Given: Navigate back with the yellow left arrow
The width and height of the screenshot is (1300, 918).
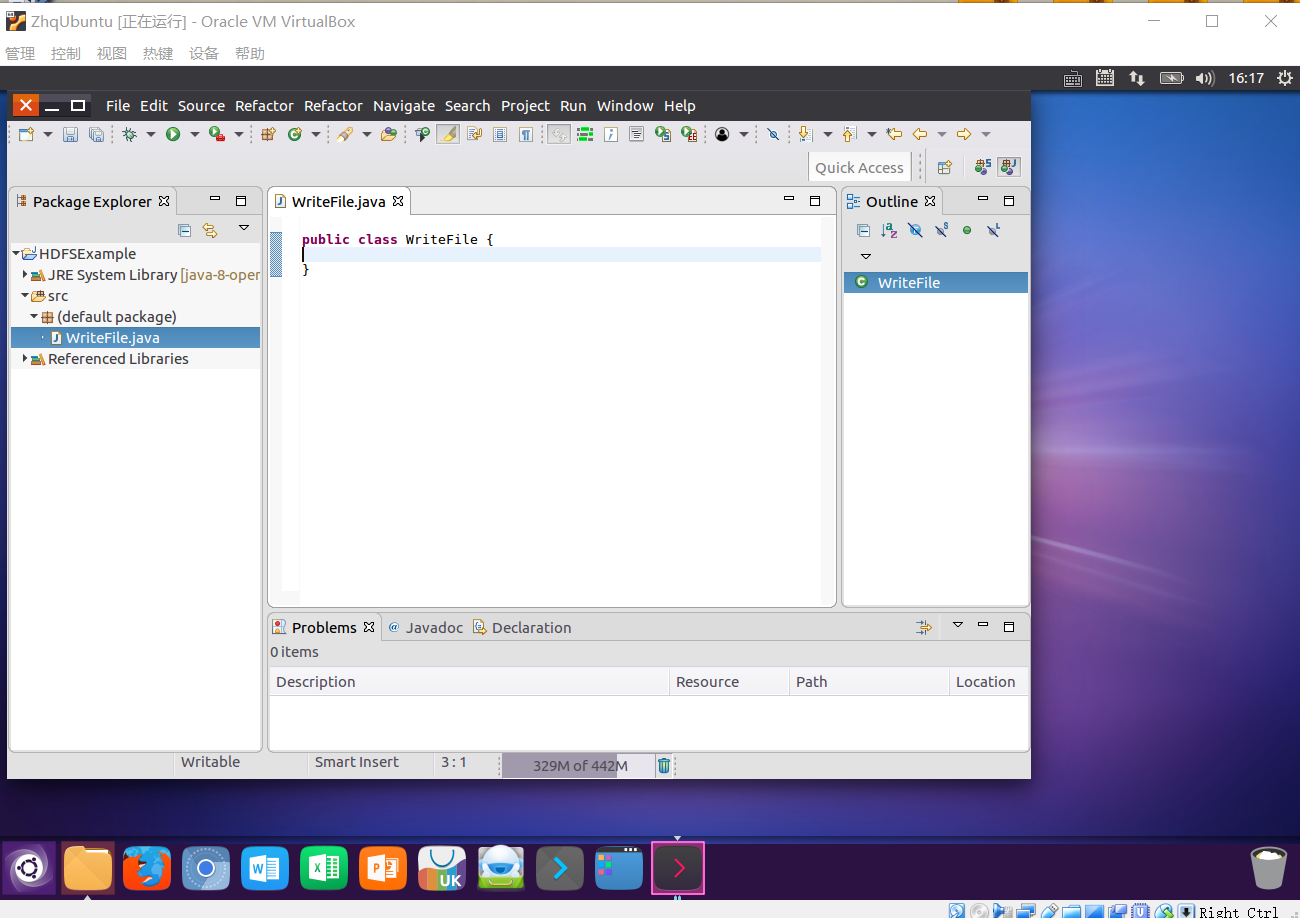Looking at the screenshot, I should point(920,134).
